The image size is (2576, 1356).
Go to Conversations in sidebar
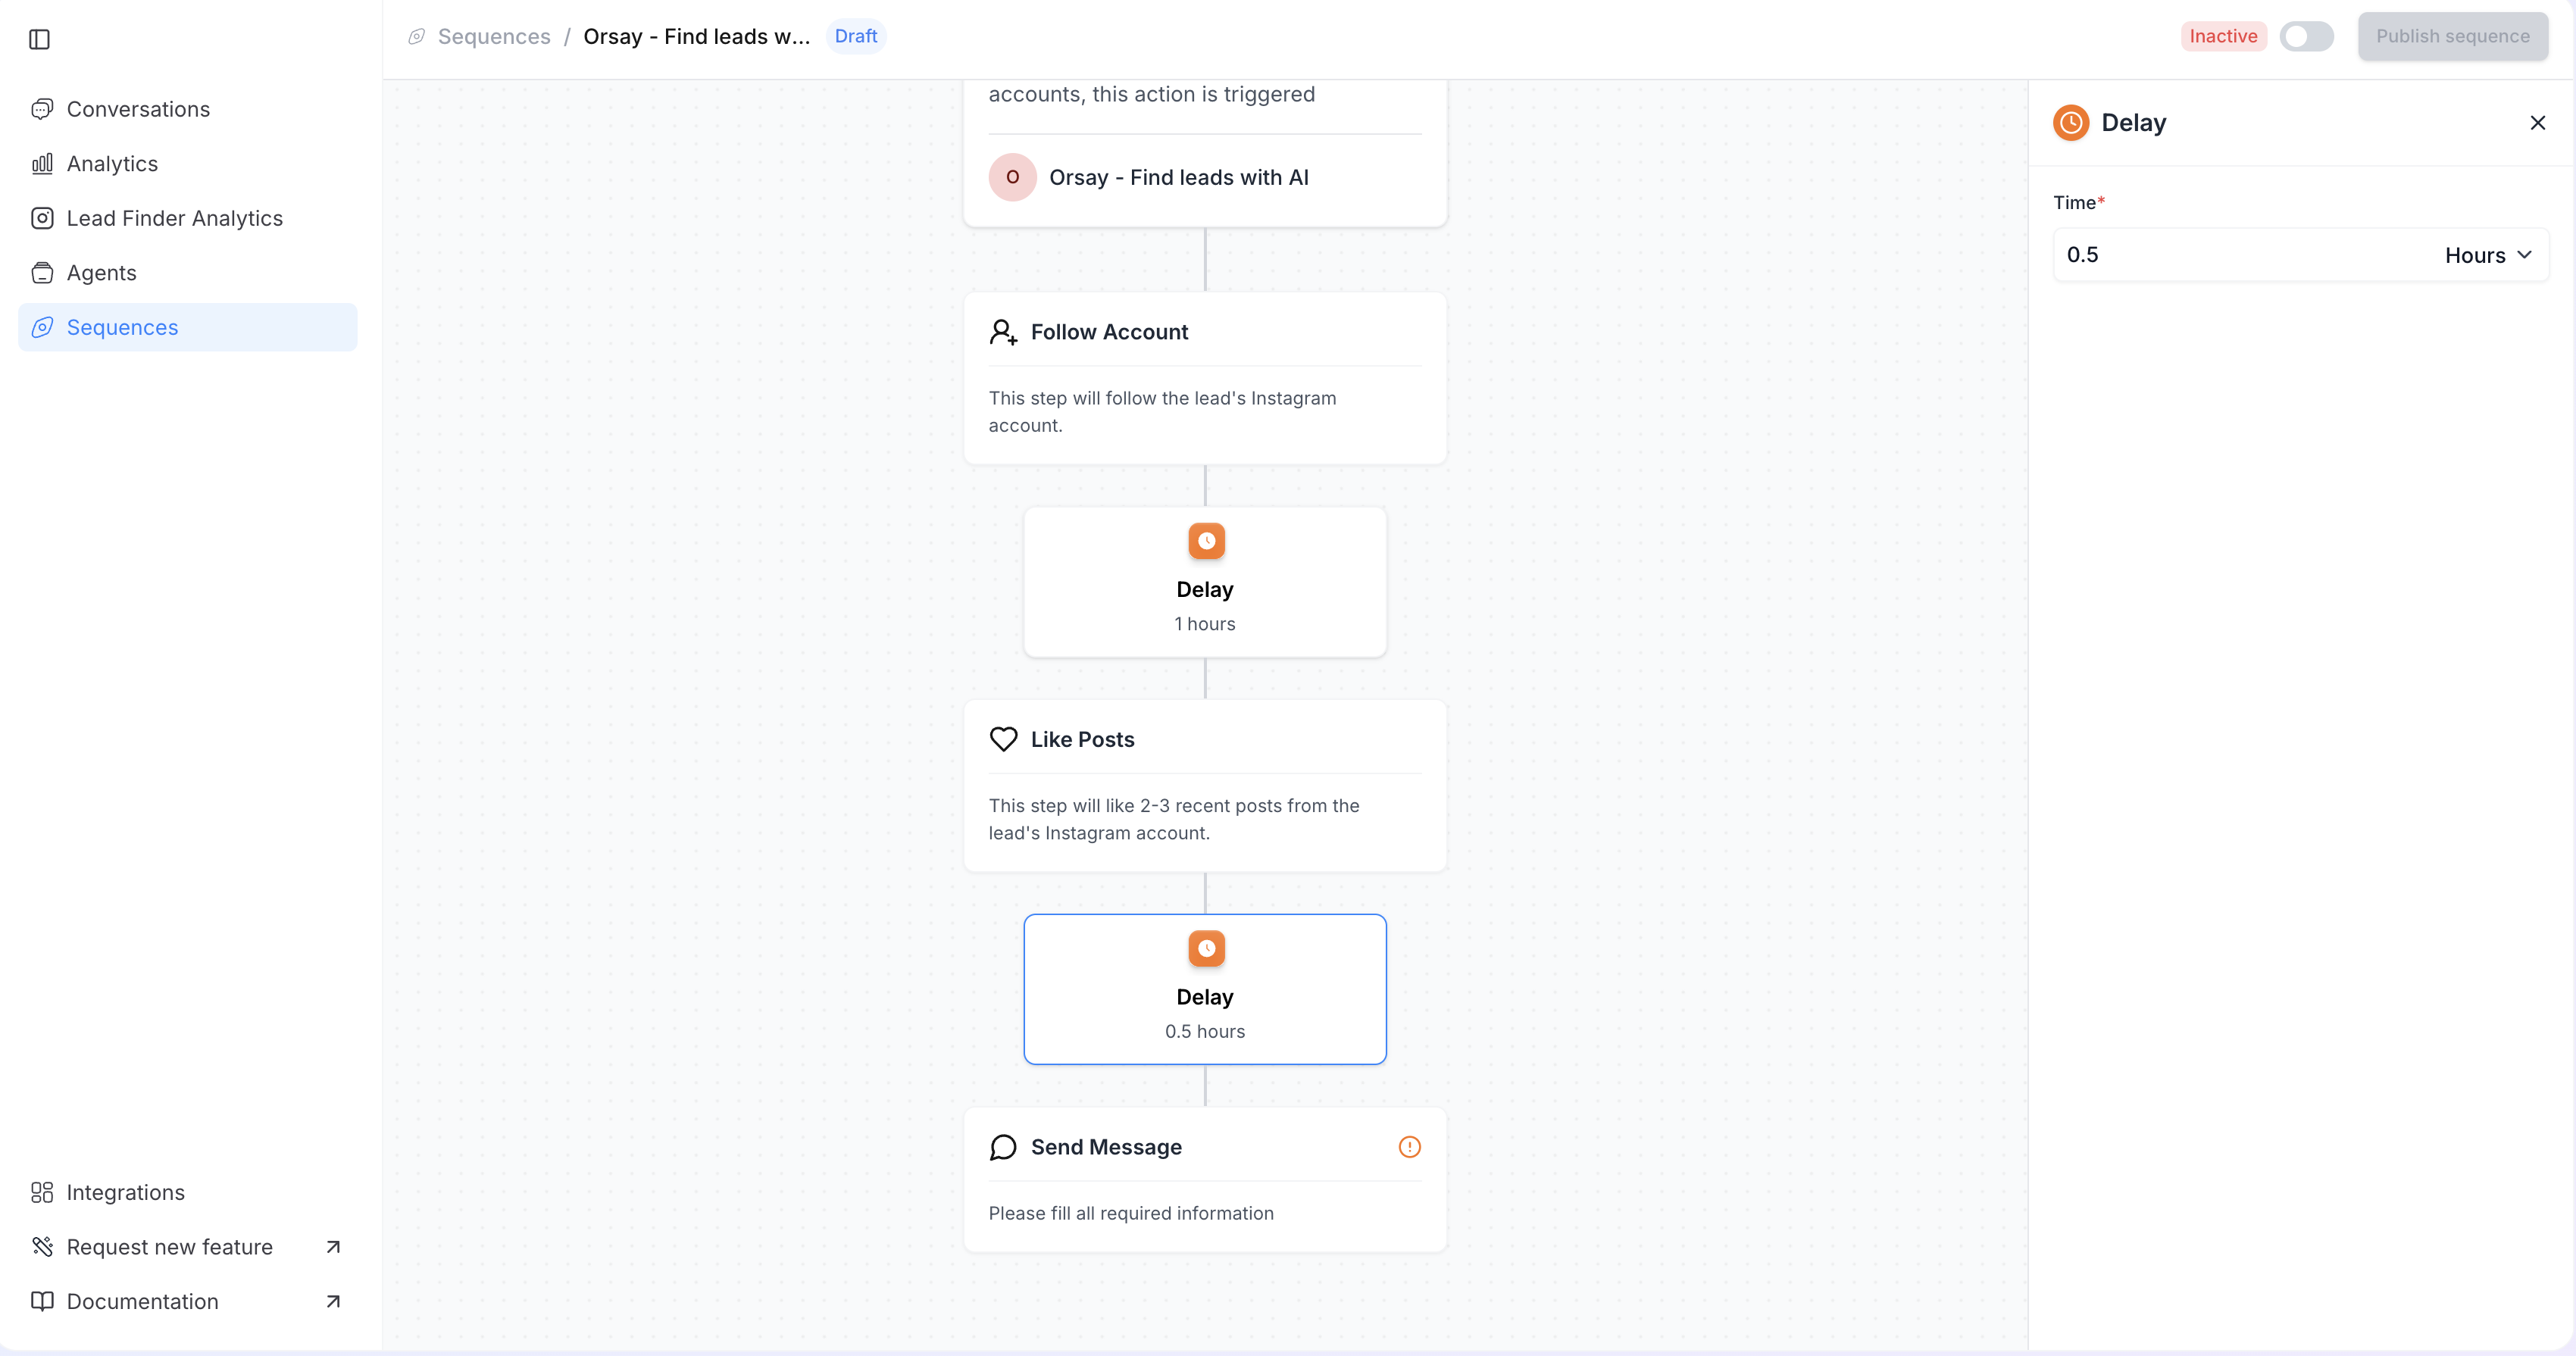138,109
